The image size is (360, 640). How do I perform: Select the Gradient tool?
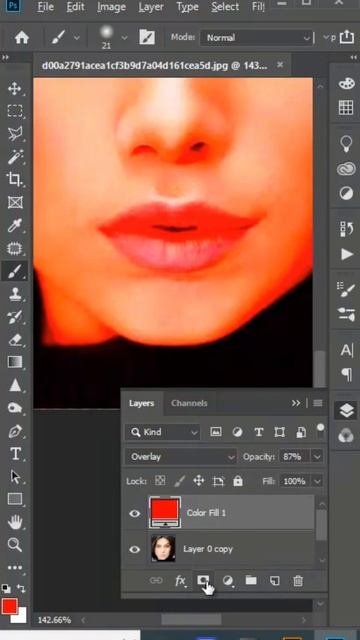point(15,362)
